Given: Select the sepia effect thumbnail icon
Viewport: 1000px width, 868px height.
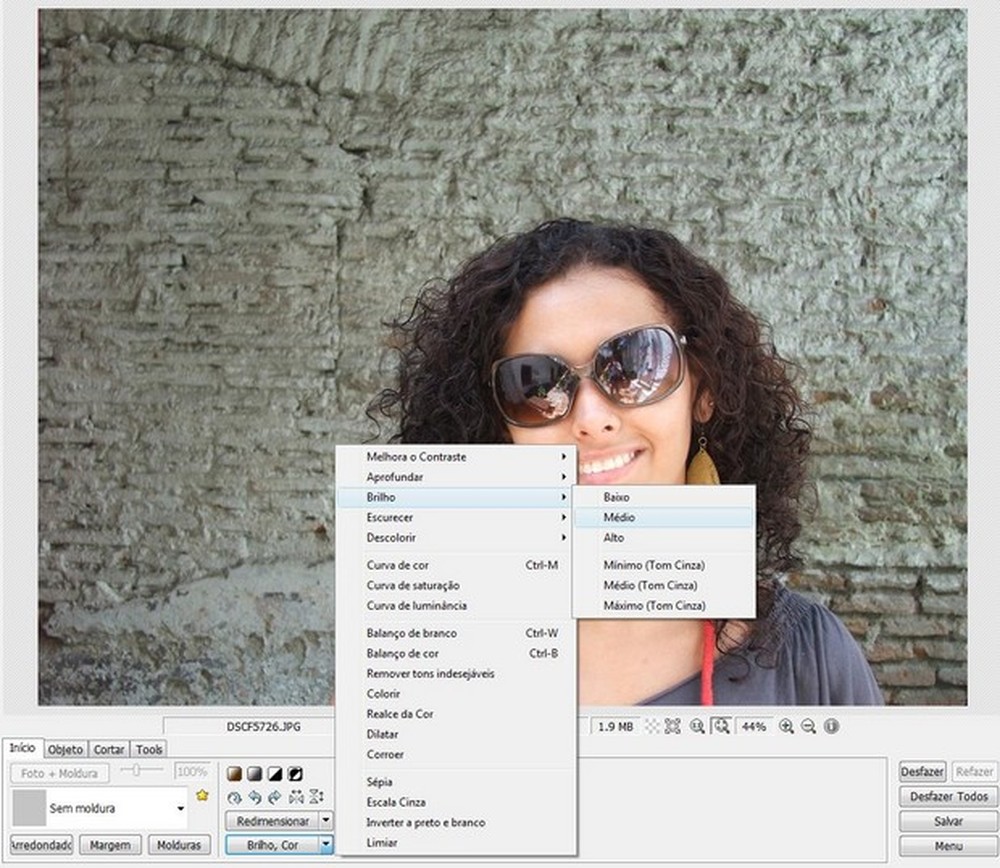Looking at the screenshot, I should click(234, 773).
